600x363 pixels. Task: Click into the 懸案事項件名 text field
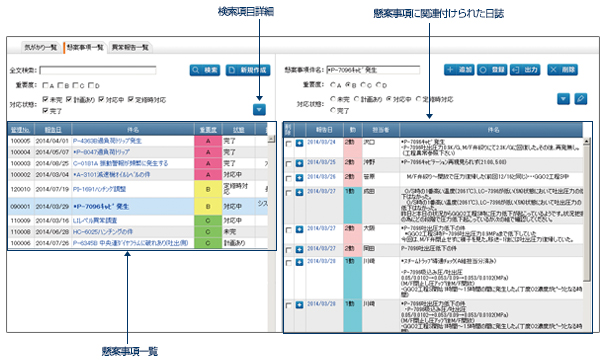coord(373,70)
